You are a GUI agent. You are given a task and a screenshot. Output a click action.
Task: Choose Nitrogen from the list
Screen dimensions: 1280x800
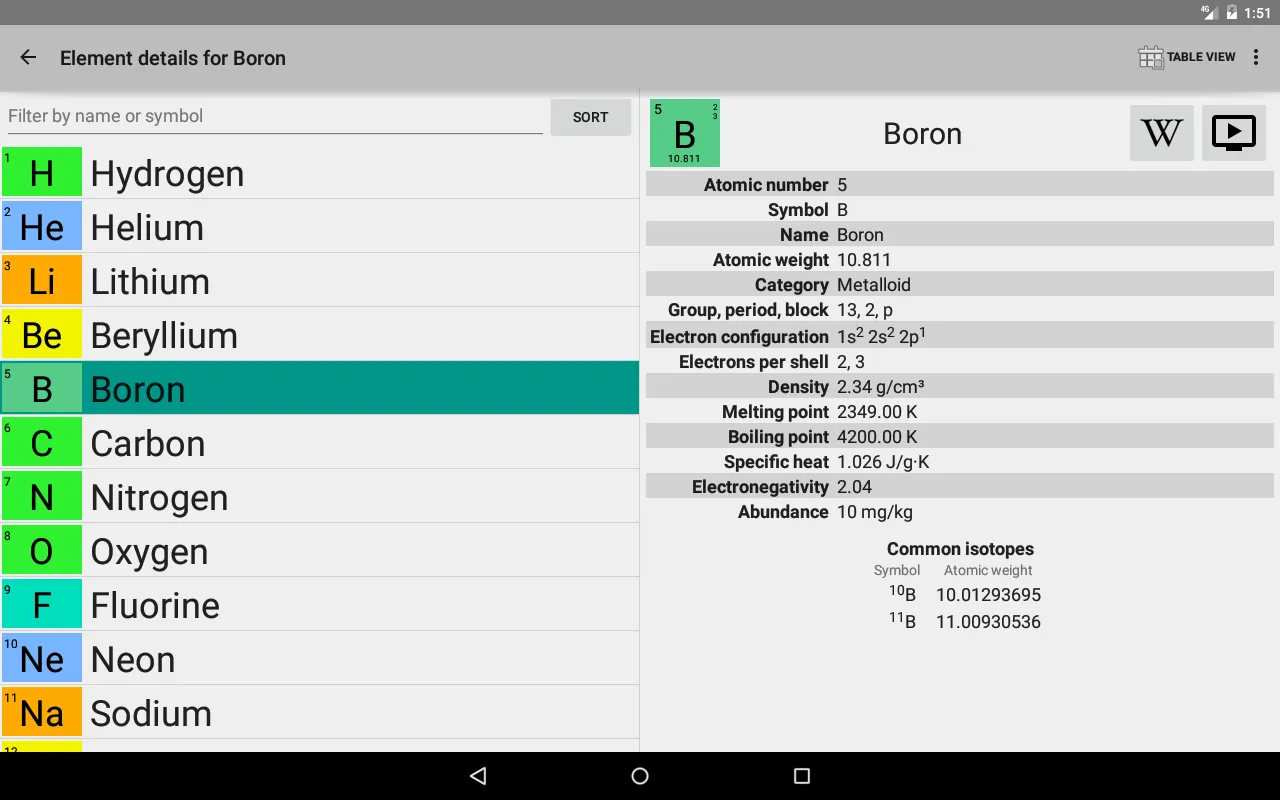[x=360, y=497]
